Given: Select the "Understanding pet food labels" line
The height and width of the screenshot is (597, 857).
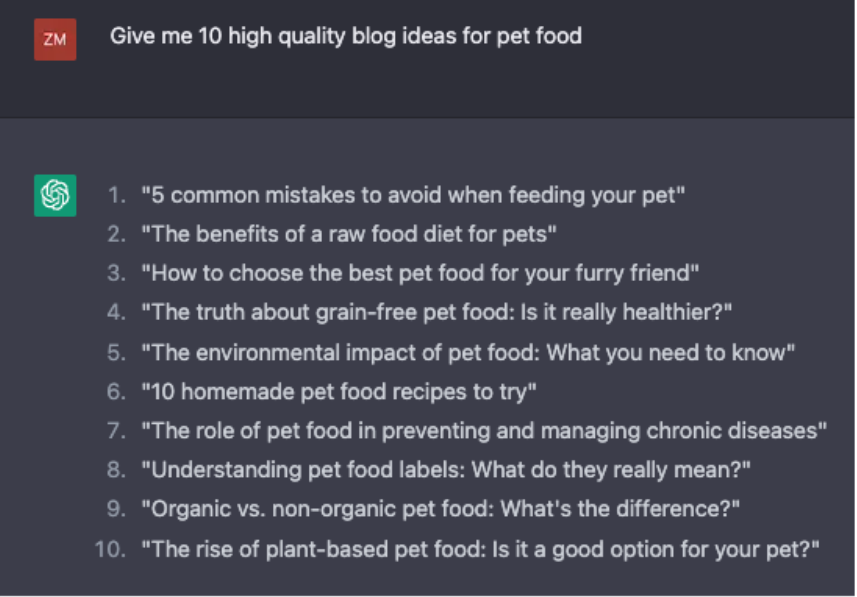Looking at the screenshot, I should tap(446, 469).
